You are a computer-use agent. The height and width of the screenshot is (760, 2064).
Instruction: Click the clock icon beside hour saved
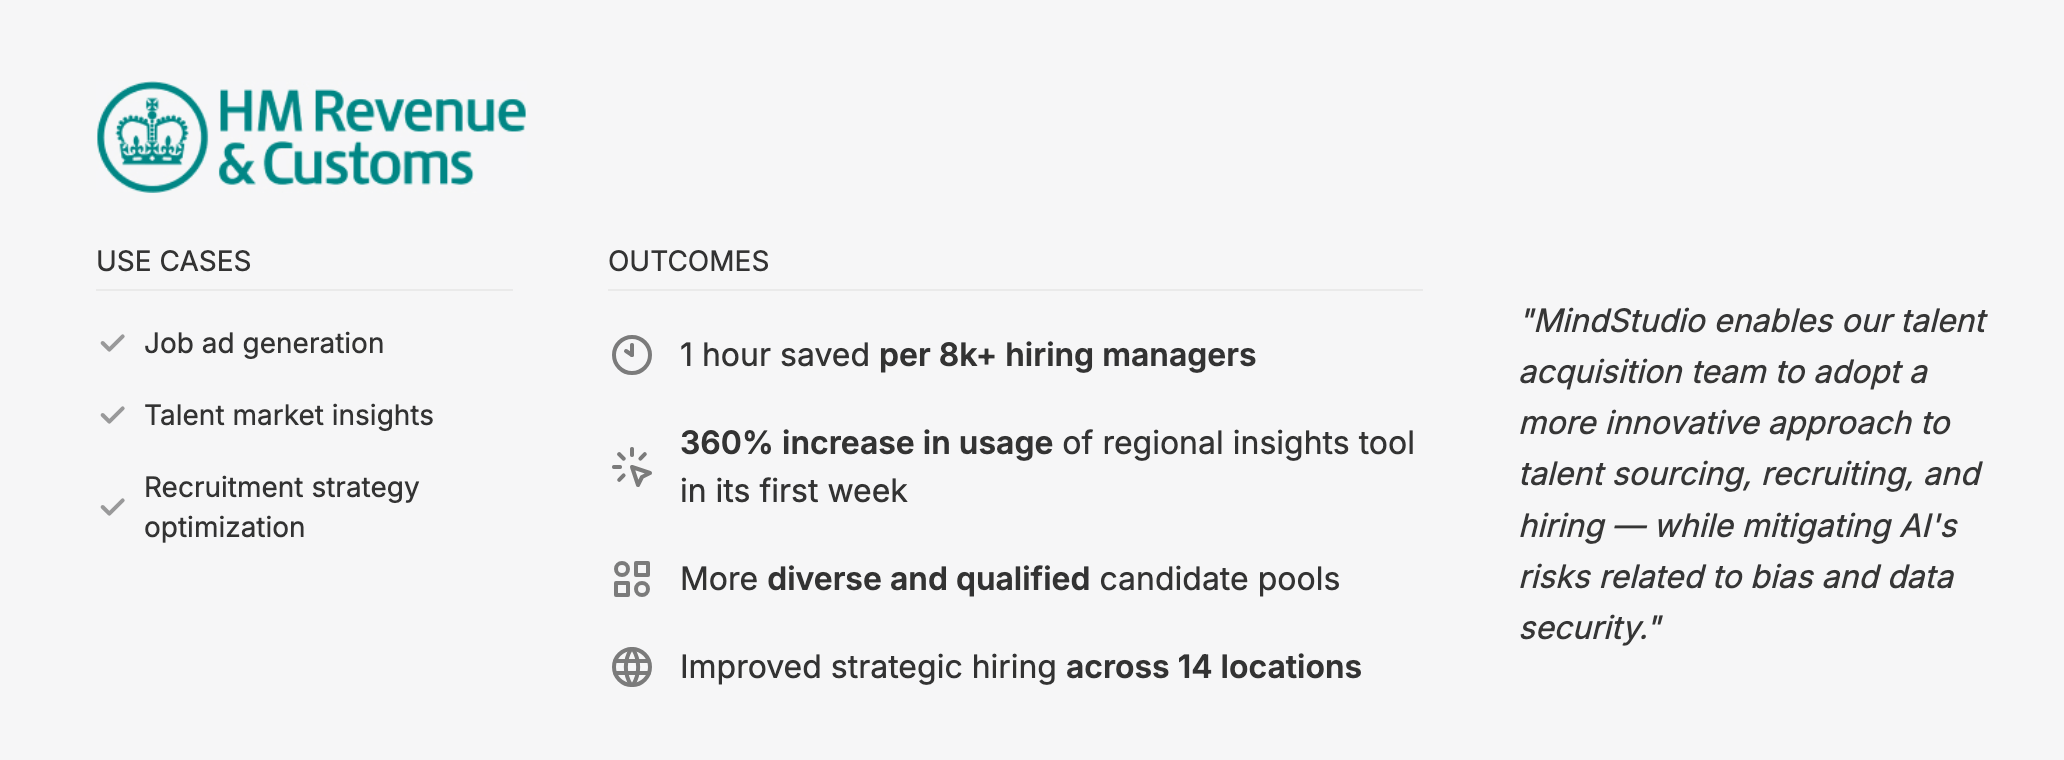coord(631,355)
